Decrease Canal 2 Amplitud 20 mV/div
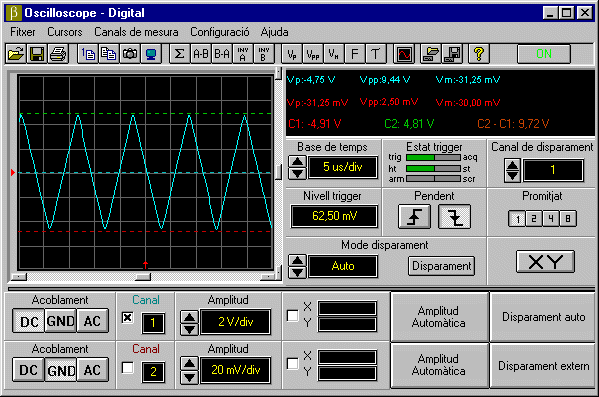The width and height of the screenshot is (599, 397). [189, 377]
